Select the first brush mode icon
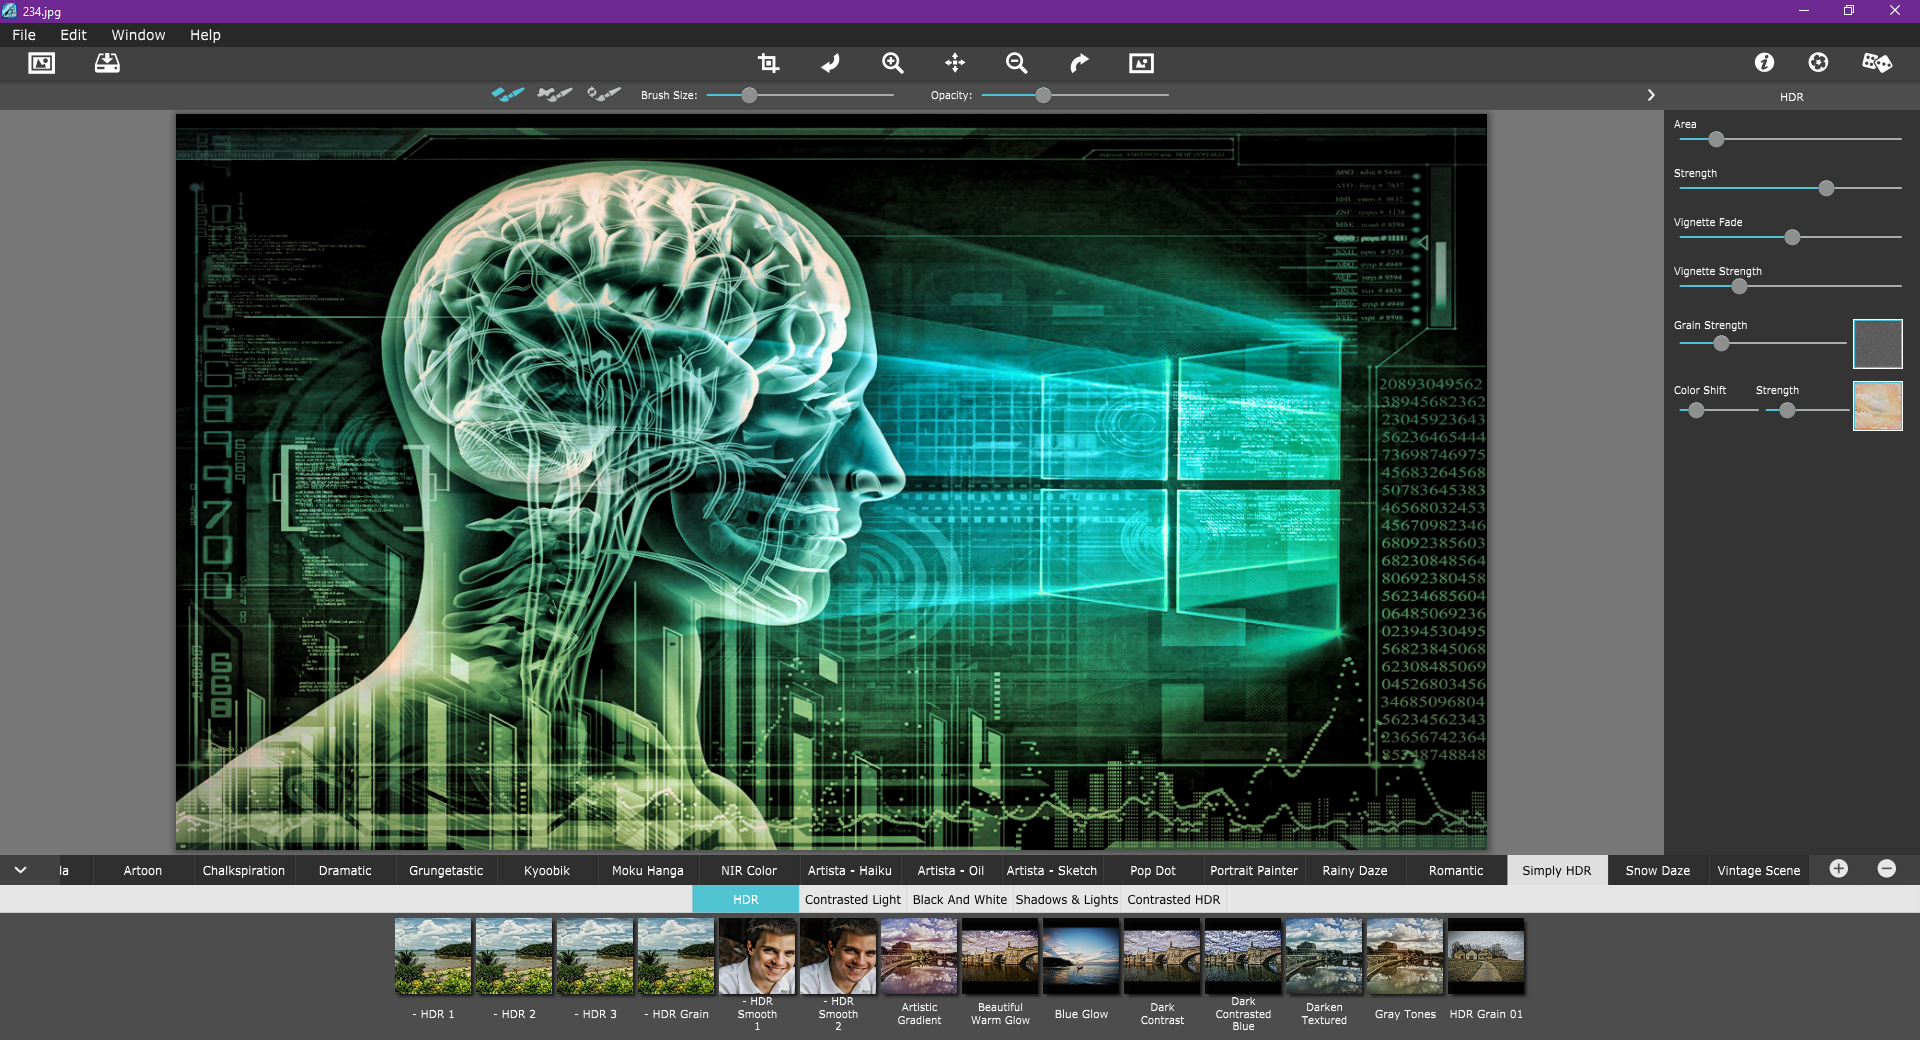This screenshot has width=1920, height=1040. [508, 94]
